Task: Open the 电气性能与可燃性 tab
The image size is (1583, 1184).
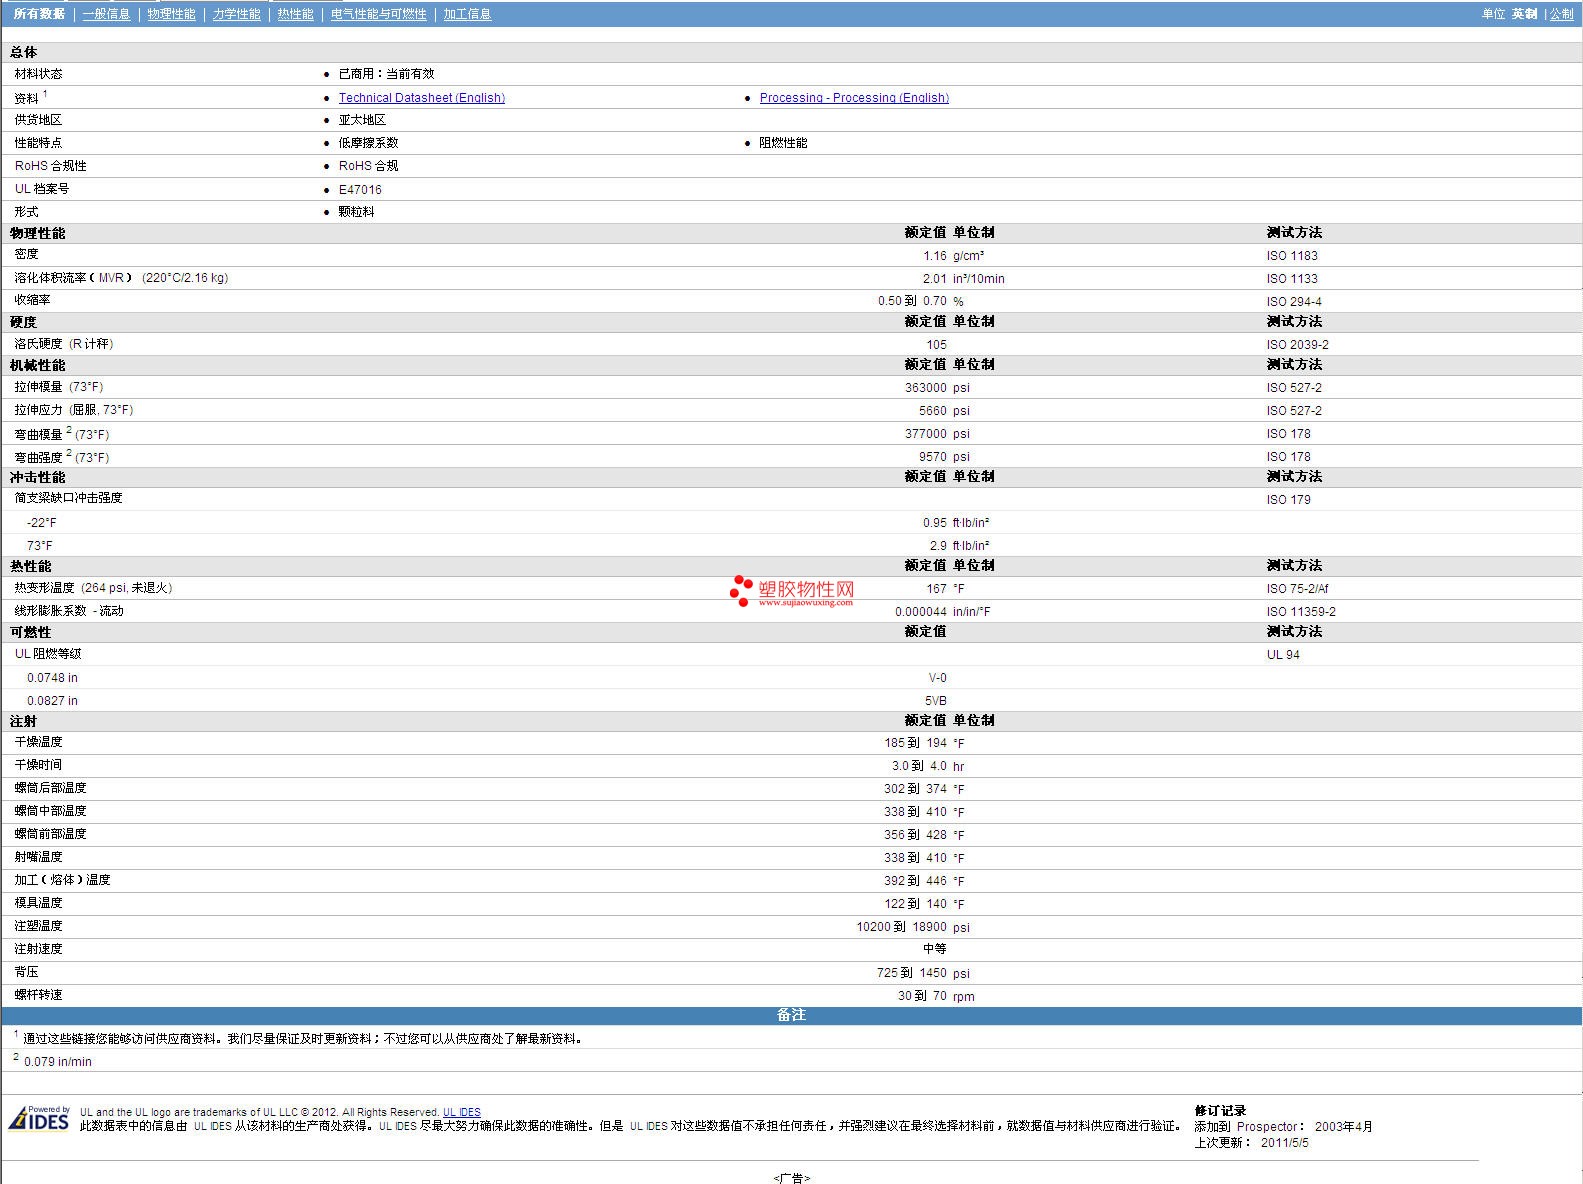Action: tap(378, 14)
